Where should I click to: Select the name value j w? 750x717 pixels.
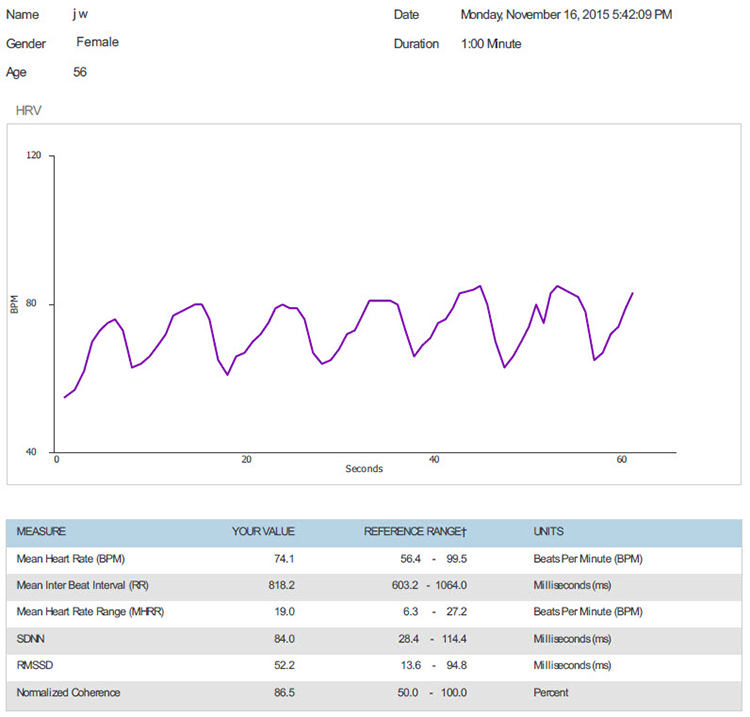[81, 15]
